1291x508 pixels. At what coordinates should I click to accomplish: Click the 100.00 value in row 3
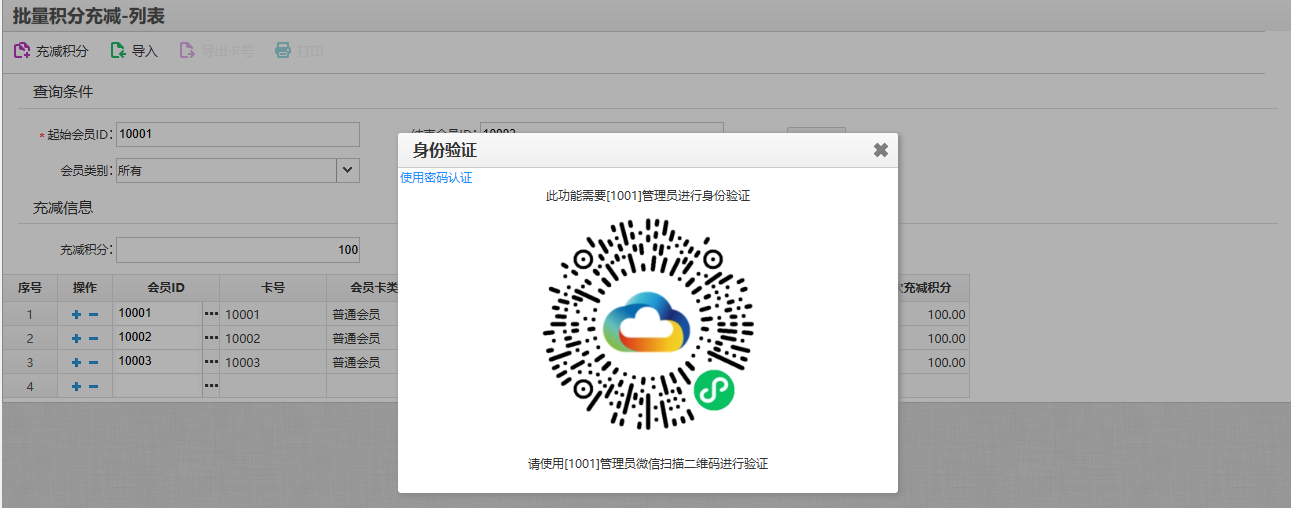click(x=946, y=362)
